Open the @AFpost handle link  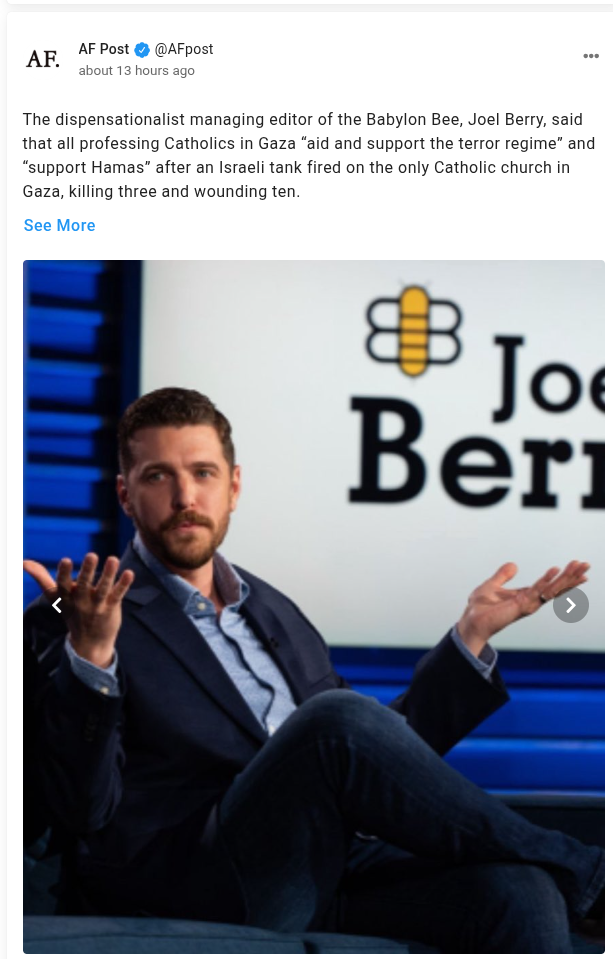pyautogui.click(x=184, y=49)
